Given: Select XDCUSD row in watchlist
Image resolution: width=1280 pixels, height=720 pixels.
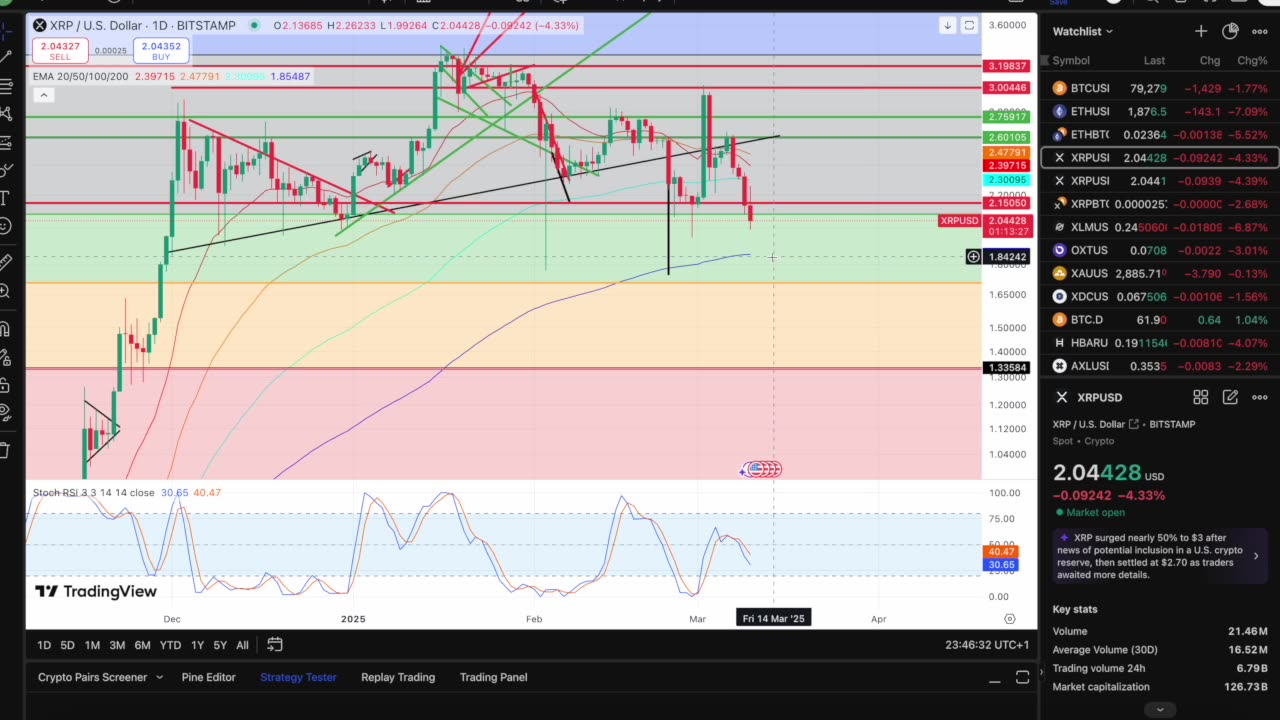Looking at the screenshot, I should [1160, 296].
